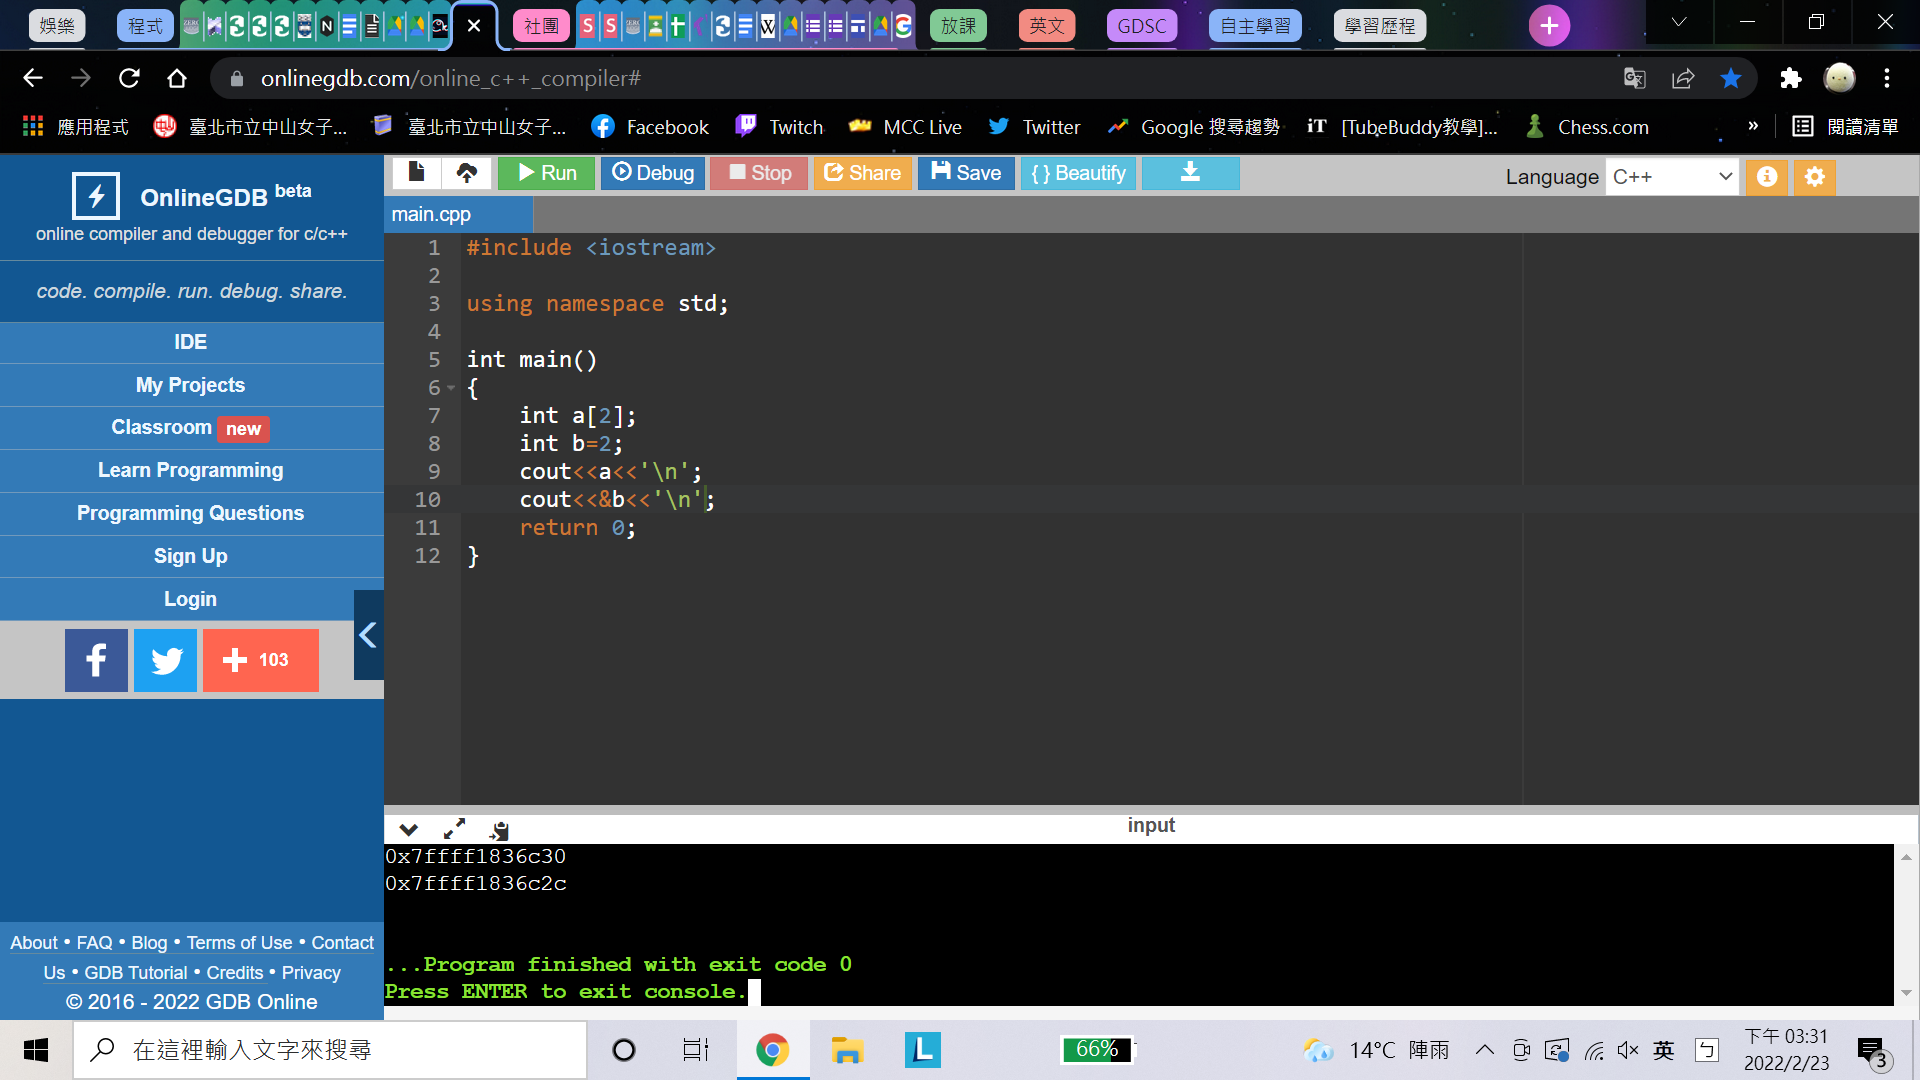Viewport: 1920px width, 1080px height.
Task: Fold code block at line 6
Action: point(451,388)
